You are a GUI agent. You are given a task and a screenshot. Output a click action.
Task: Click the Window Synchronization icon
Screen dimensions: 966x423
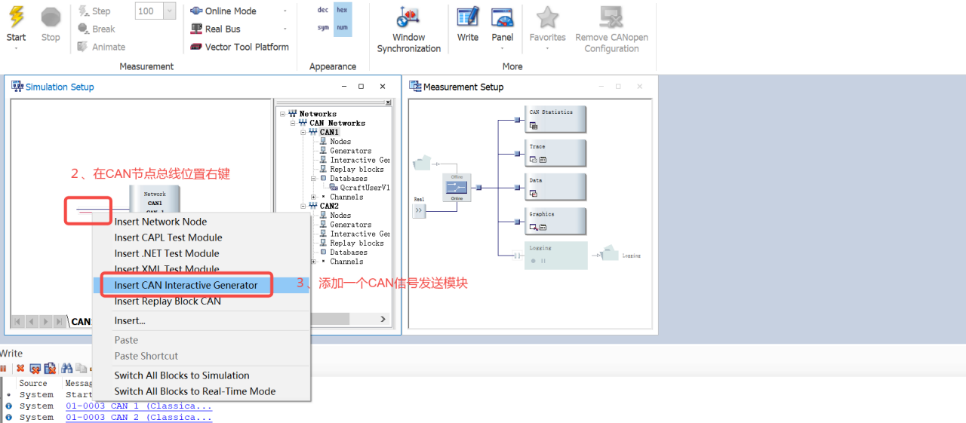(408, 17)
